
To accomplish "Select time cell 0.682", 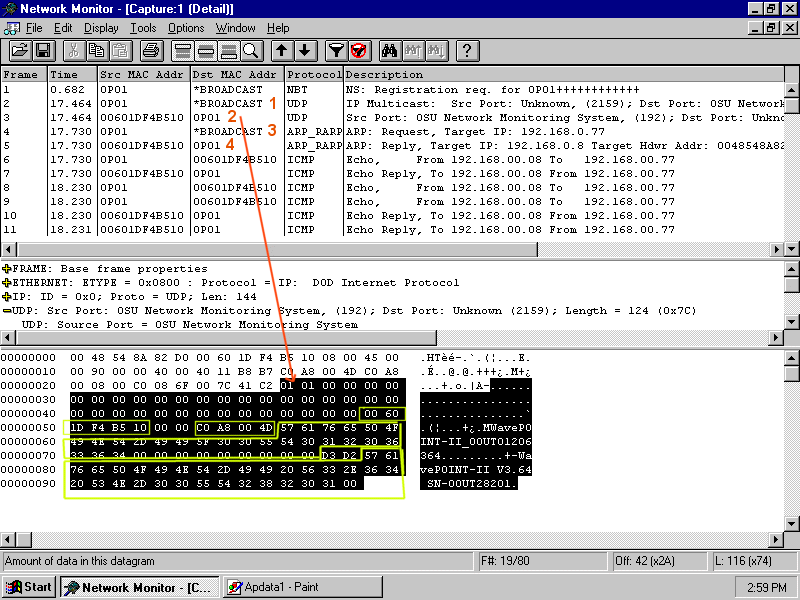I will point(67,90).
